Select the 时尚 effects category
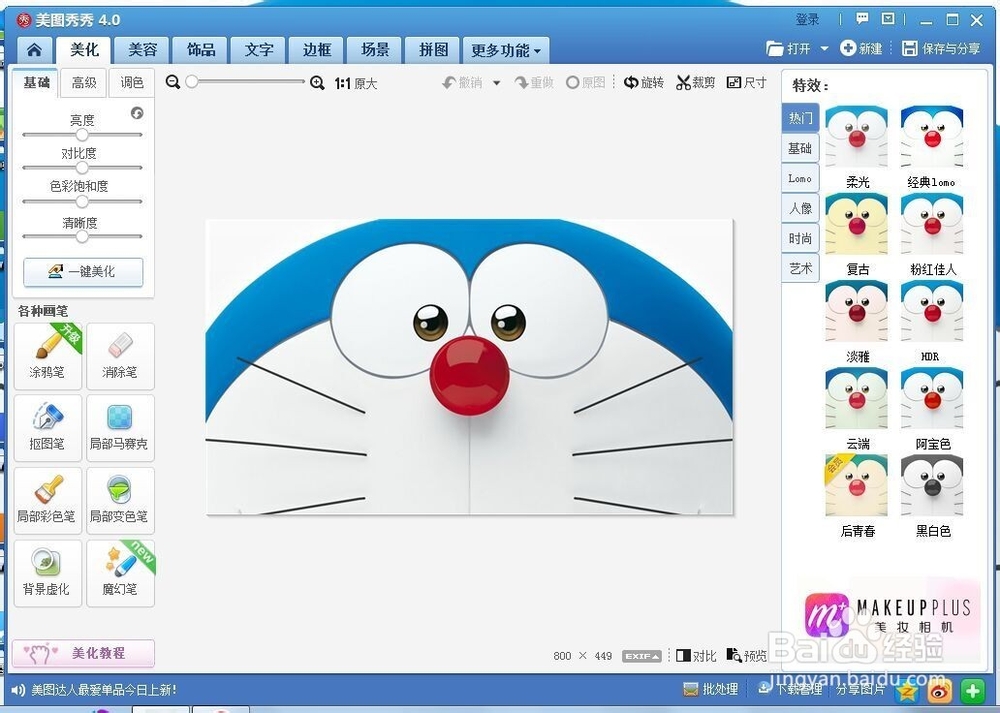This screenshot has width=1000, height=713. (x=800, y=238)
